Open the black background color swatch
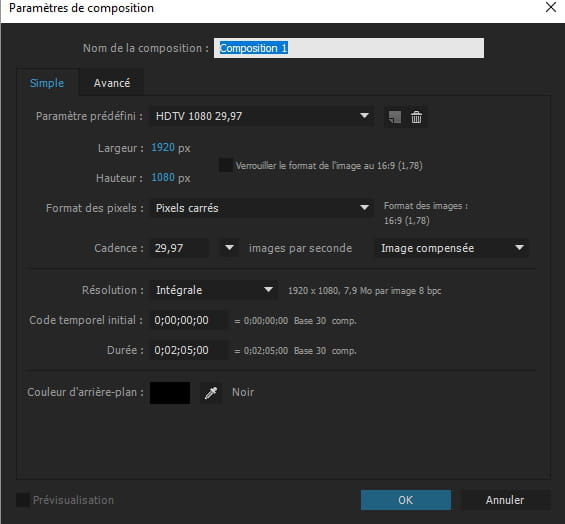The height and width of the screenshot is (524, 565). coord(170,393)
